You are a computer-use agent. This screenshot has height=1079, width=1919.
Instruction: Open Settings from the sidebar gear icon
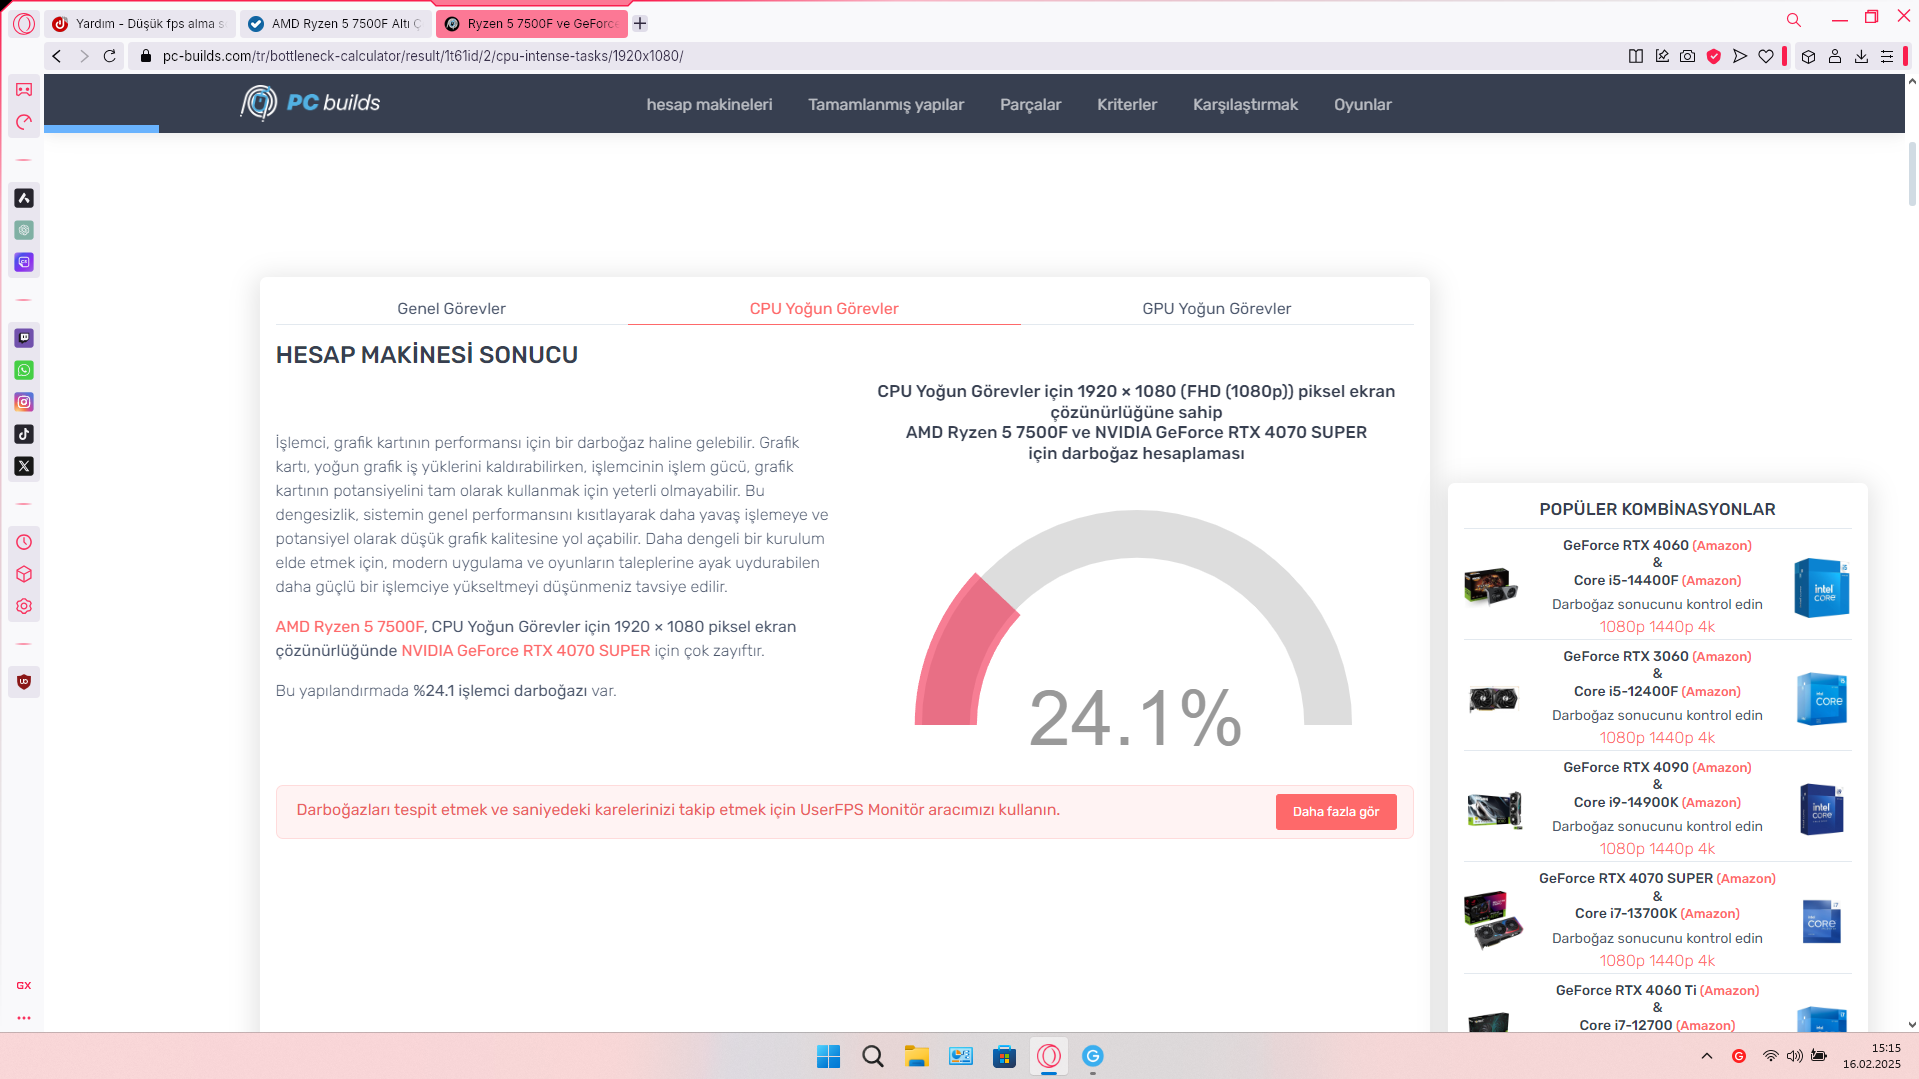pos(24,606)
